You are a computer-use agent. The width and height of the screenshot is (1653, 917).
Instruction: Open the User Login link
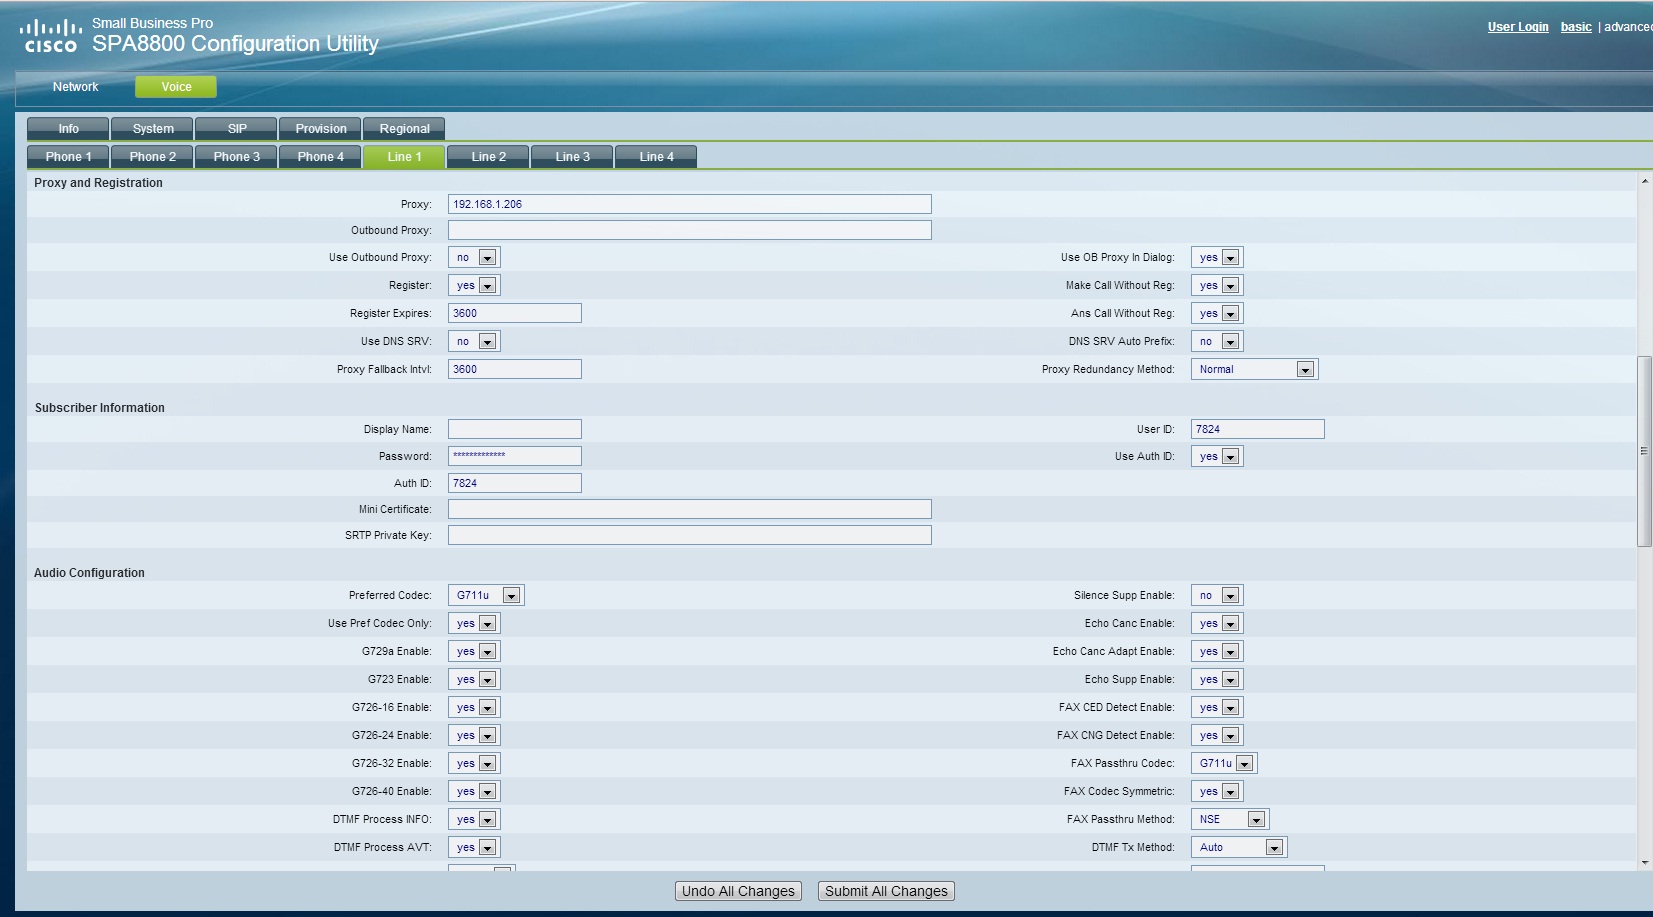pos(1517,27)
